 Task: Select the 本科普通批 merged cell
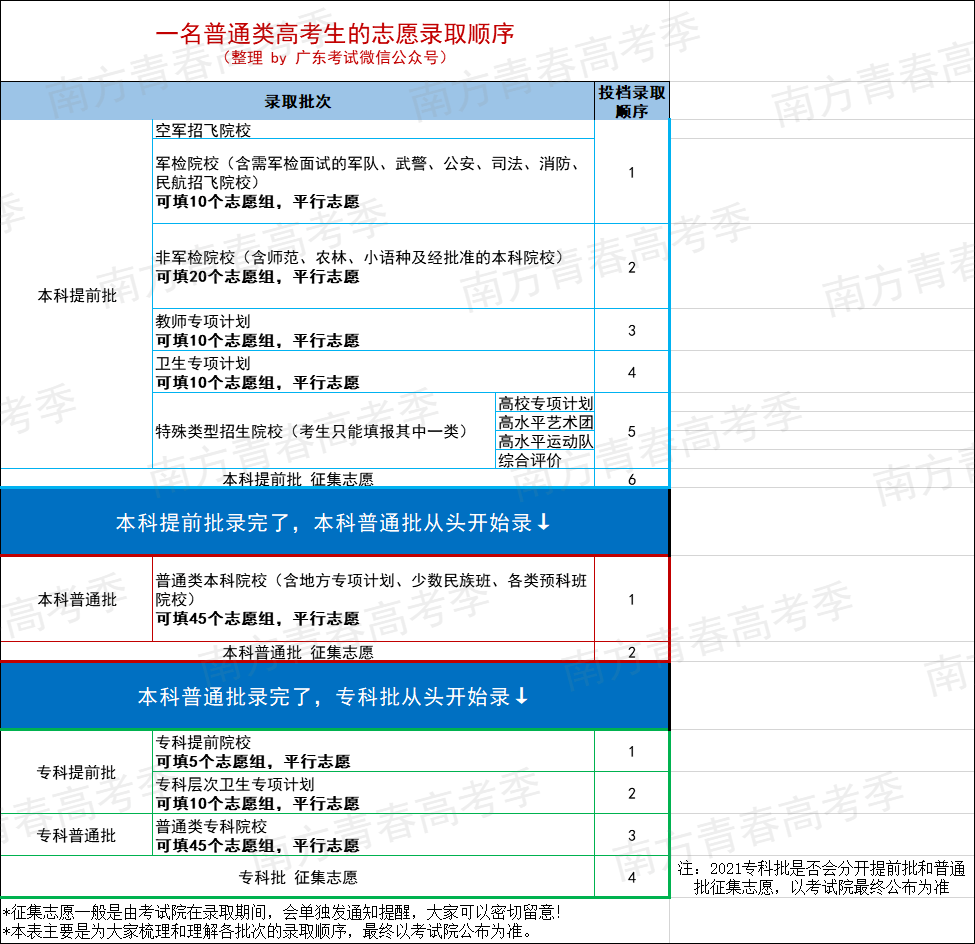coord(76,599)
